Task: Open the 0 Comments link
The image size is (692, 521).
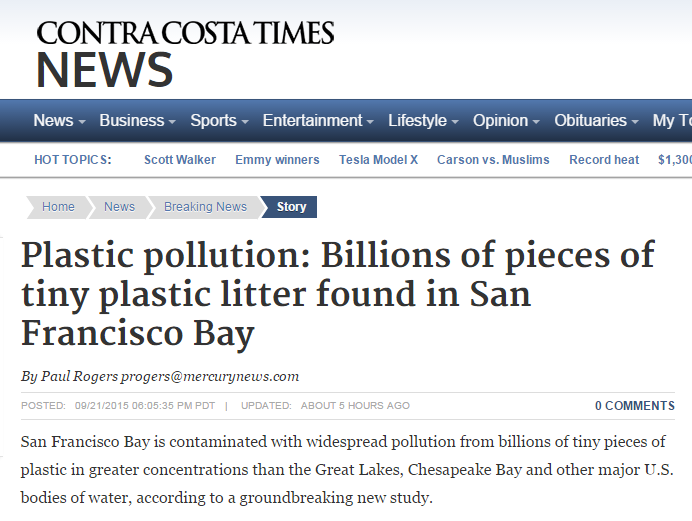Action: [635, 406]
